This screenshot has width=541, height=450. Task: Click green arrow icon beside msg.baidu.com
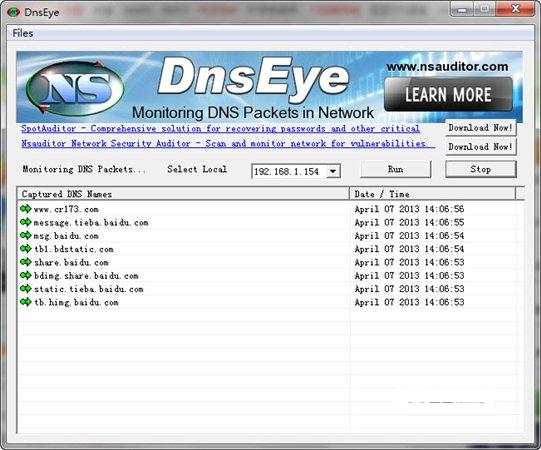click(x=26, y=235)
